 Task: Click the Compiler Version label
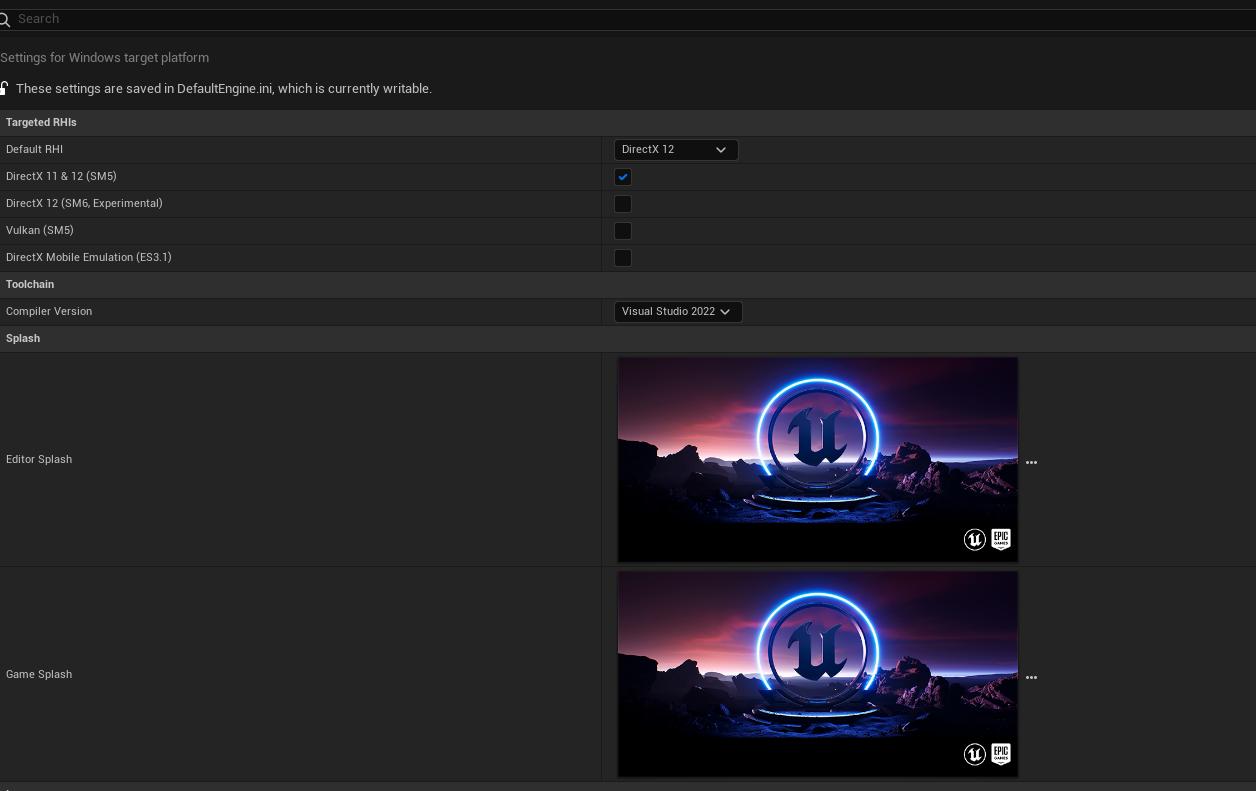point(49,311)
